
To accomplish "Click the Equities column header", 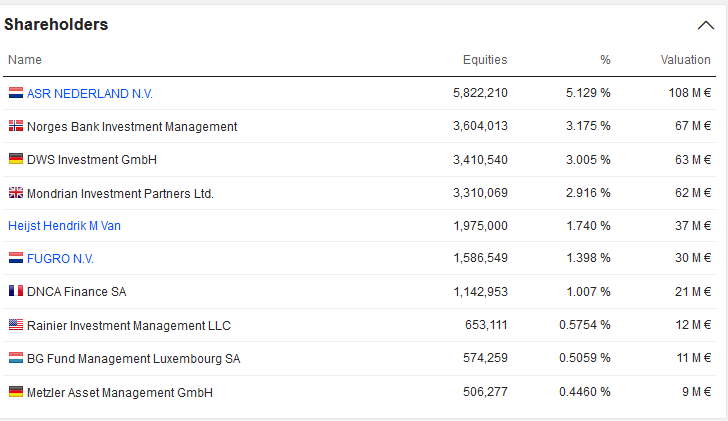I will [485, 60].
